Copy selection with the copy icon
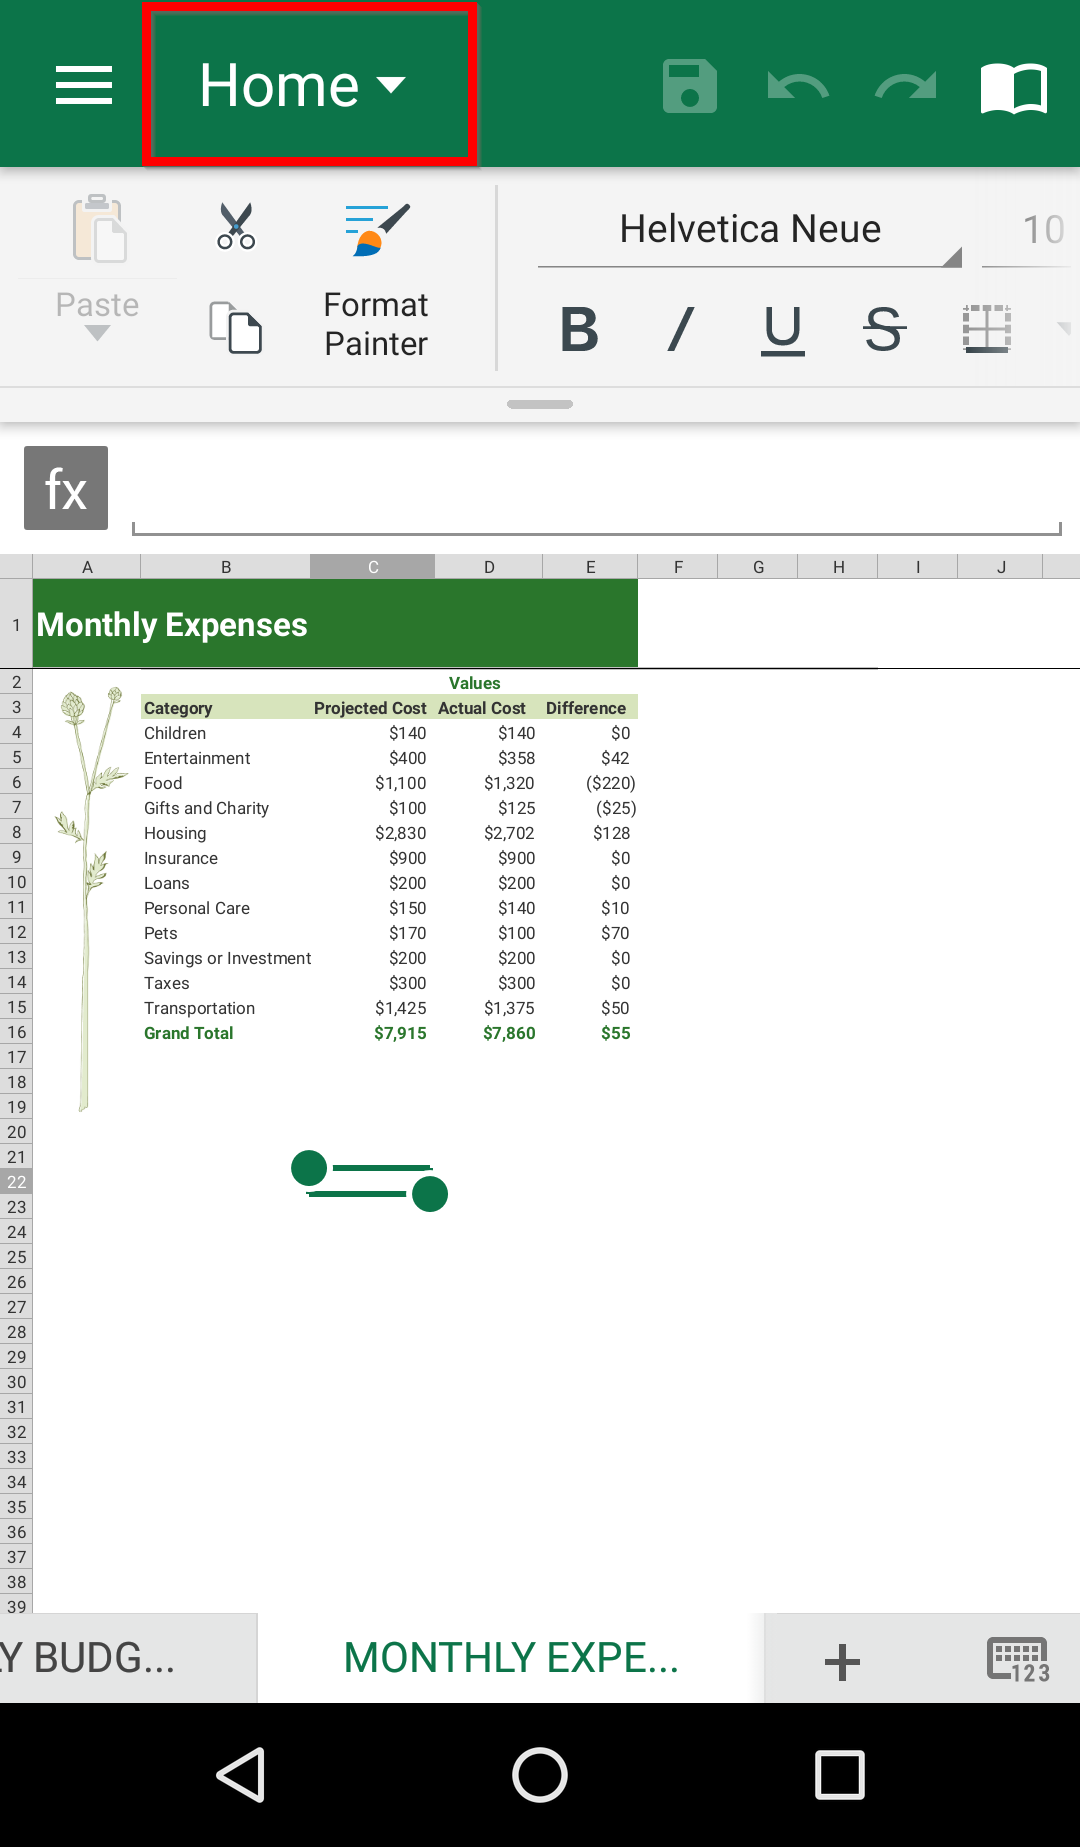This screenshot has width=1080, height=1847. click(x=236, y=327)
